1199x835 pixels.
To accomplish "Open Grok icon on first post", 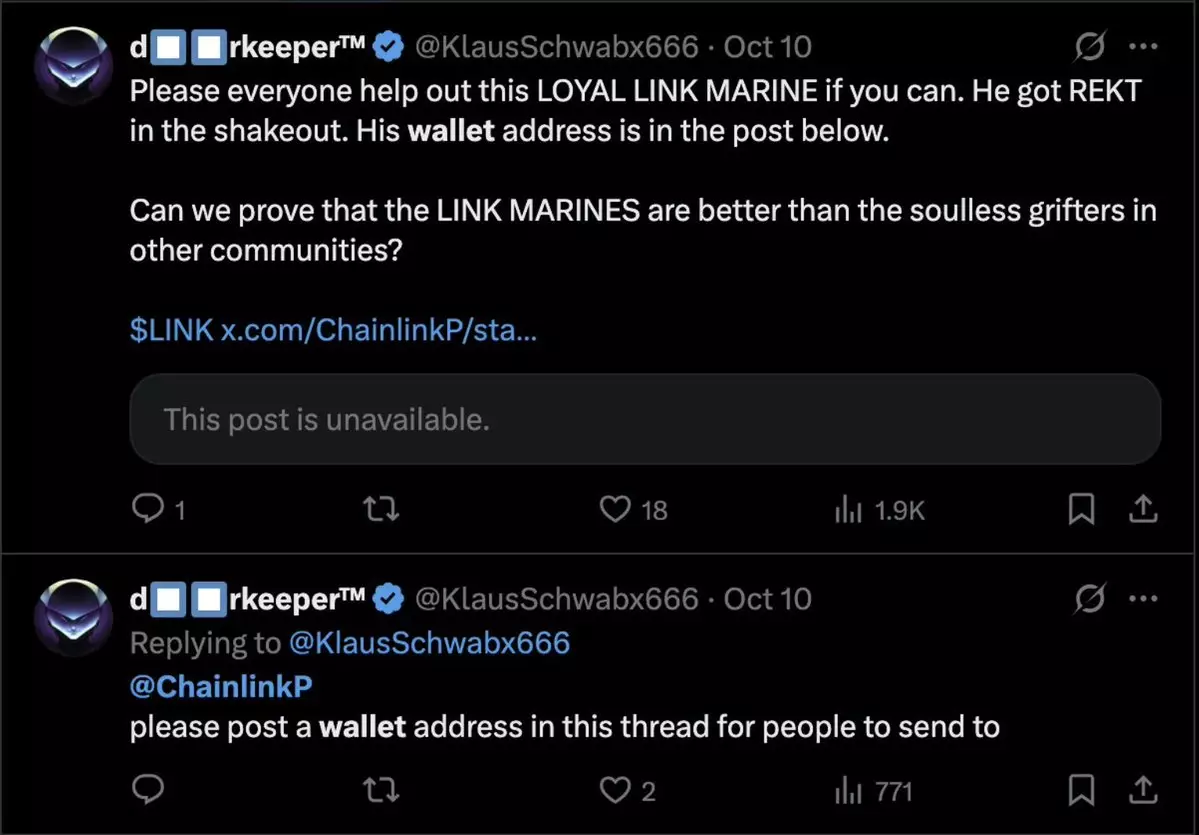I will (1091, 46).
